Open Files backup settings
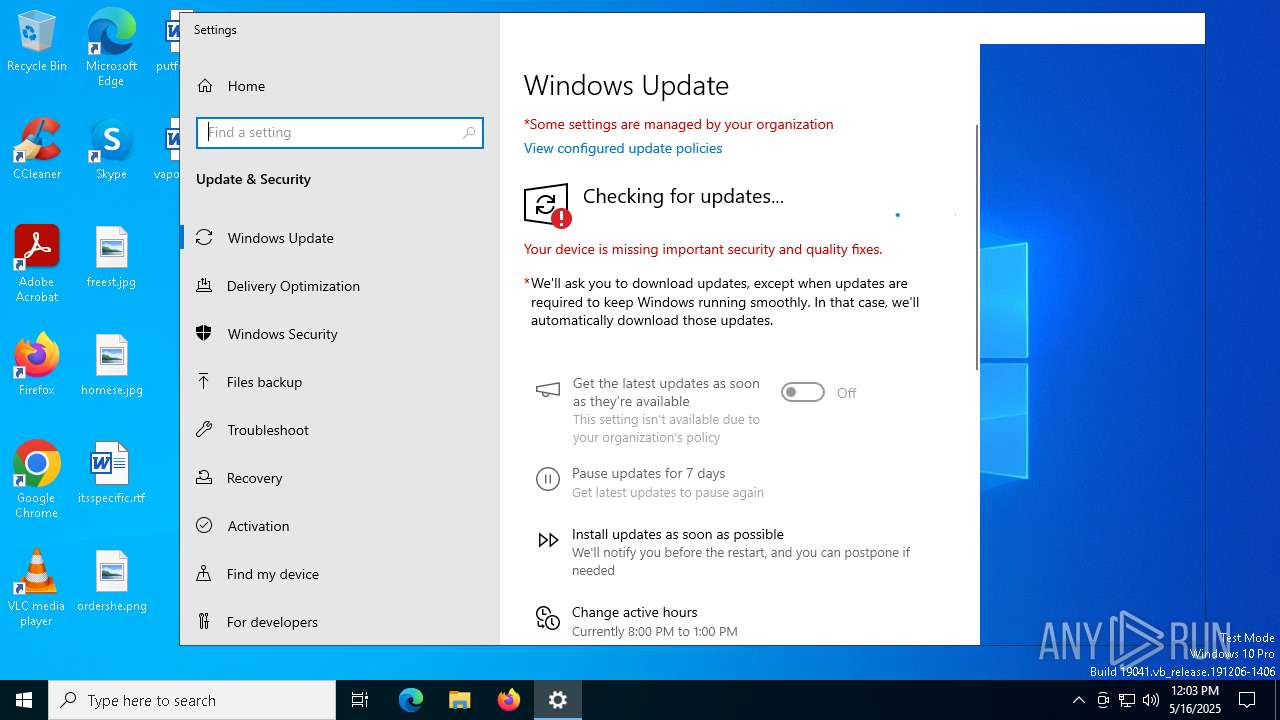The height and width of the screenshot is (720, 1280). point(340,382)
